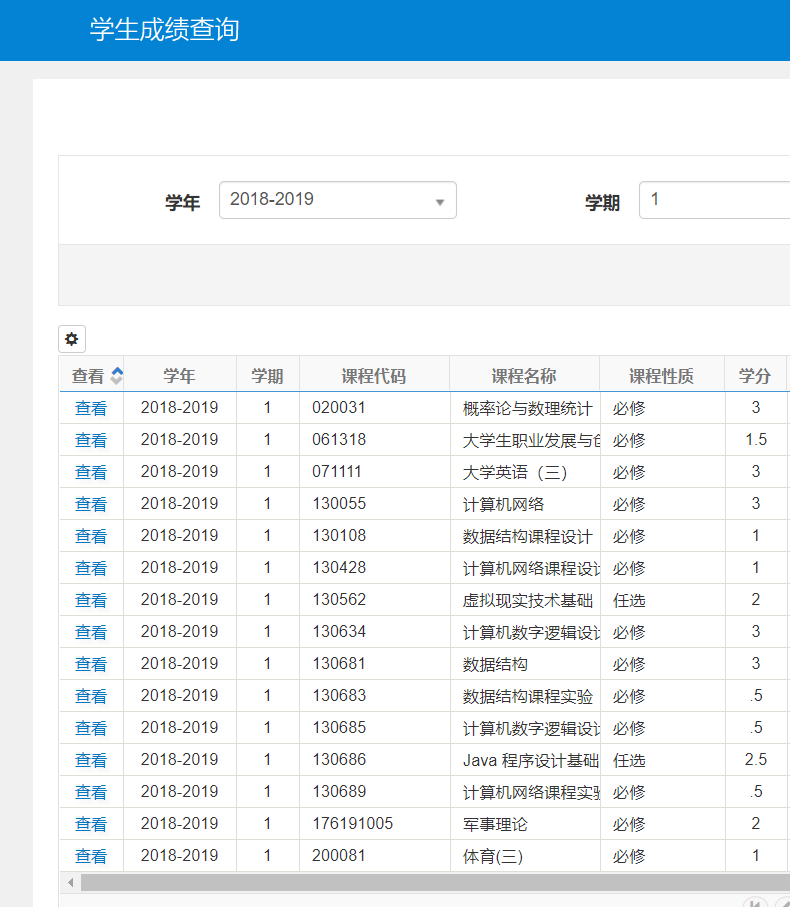This screenshot has height=907, width=790.
Task: Select course code 200081 cell
Action: (x=375, y=856)
